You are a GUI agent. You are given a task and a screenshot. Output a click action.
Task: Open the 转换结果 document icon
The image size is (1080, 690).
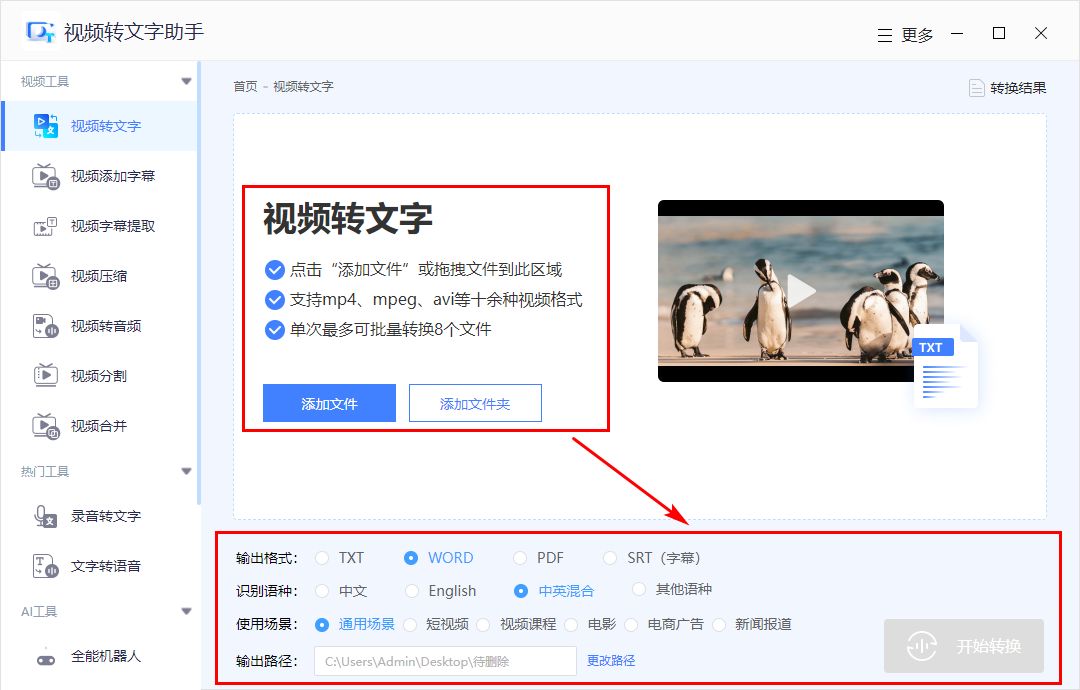(x=977, y=88)
